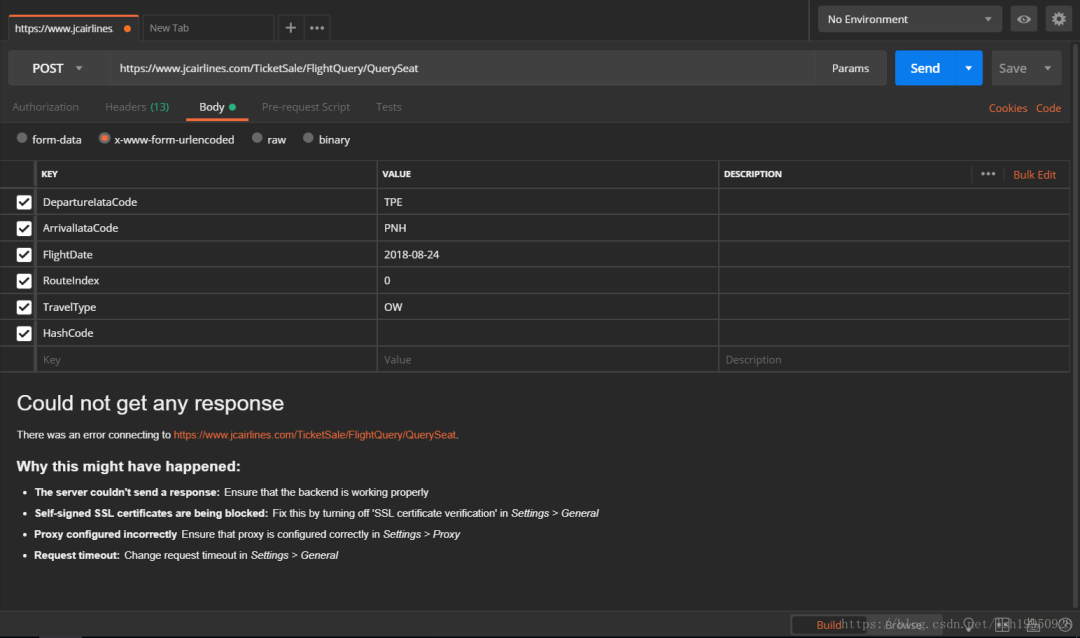This screenshot has height=638, width=1080.
Task: Switch to the Pre-request Script tab
Action: [x=306, y=107]
